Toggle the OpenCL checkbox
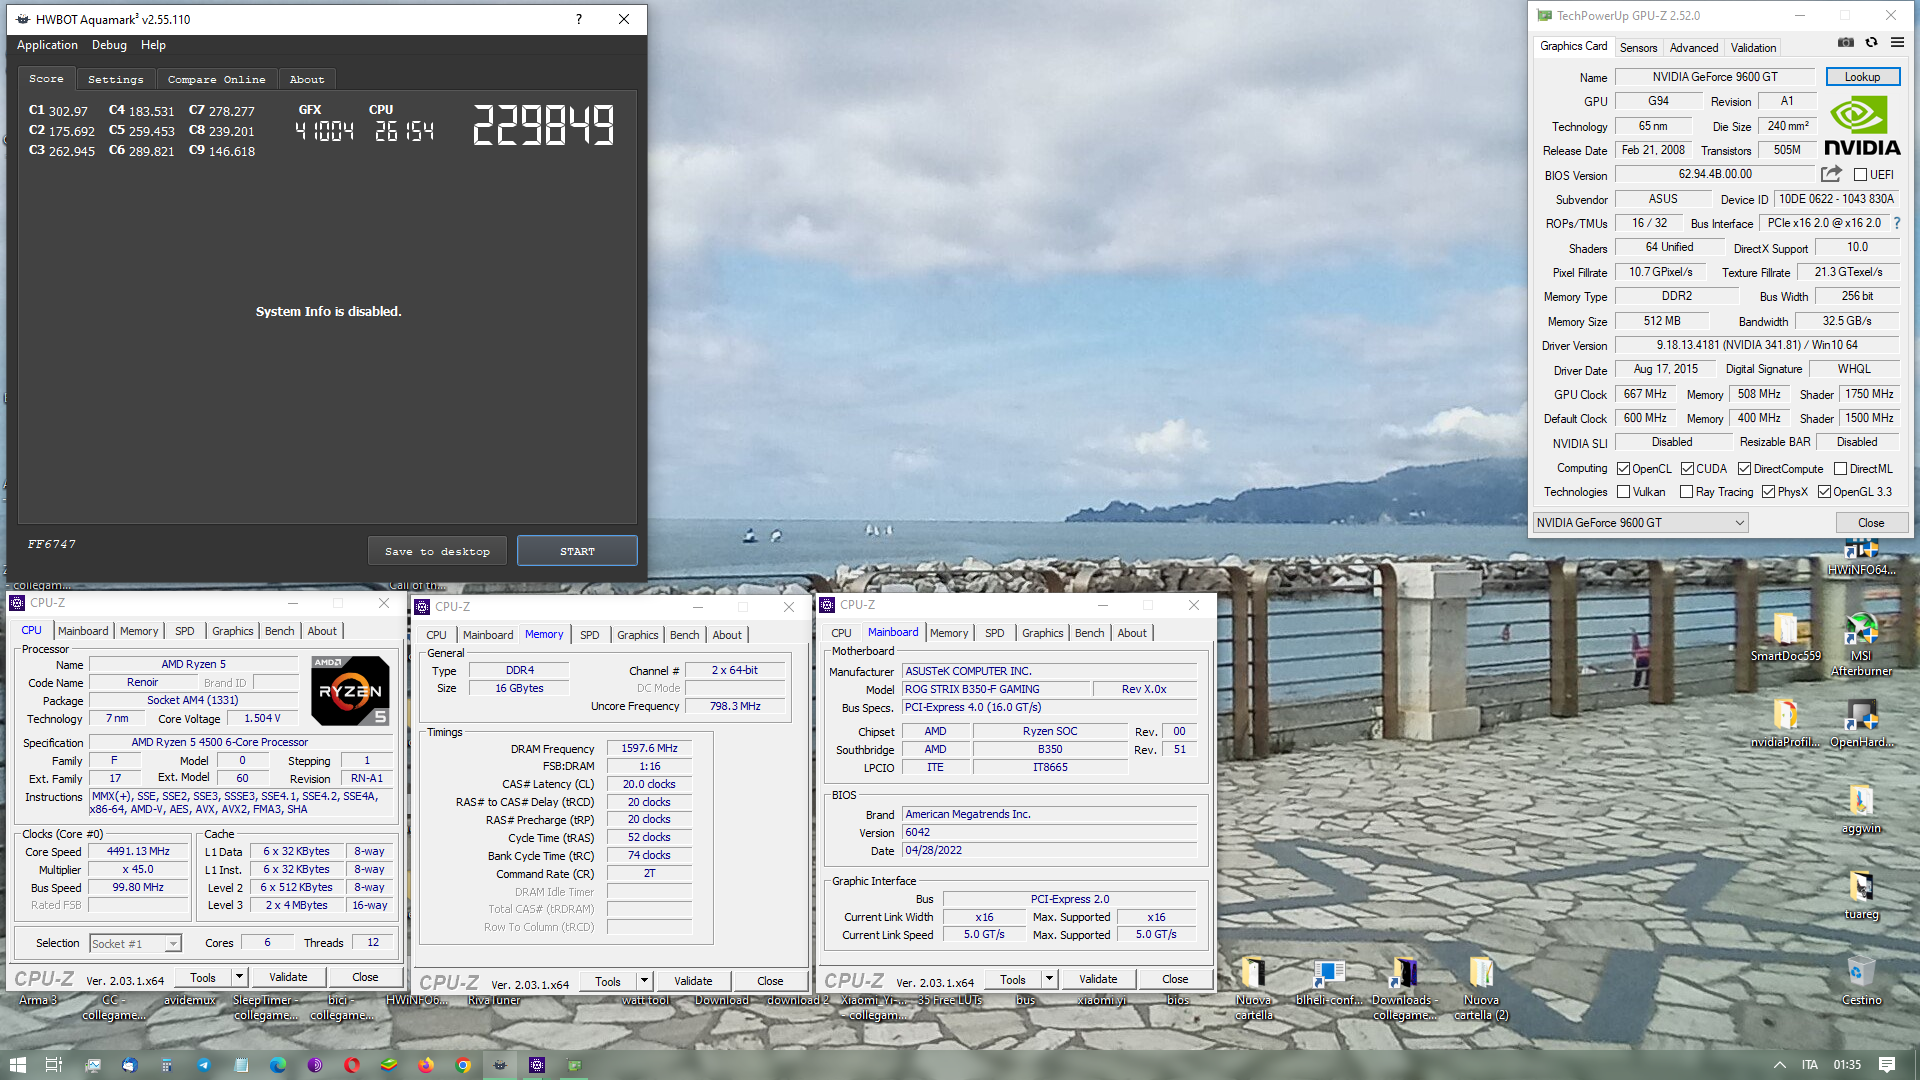The image size is (1920, 1080). [x=1624, y=469]
